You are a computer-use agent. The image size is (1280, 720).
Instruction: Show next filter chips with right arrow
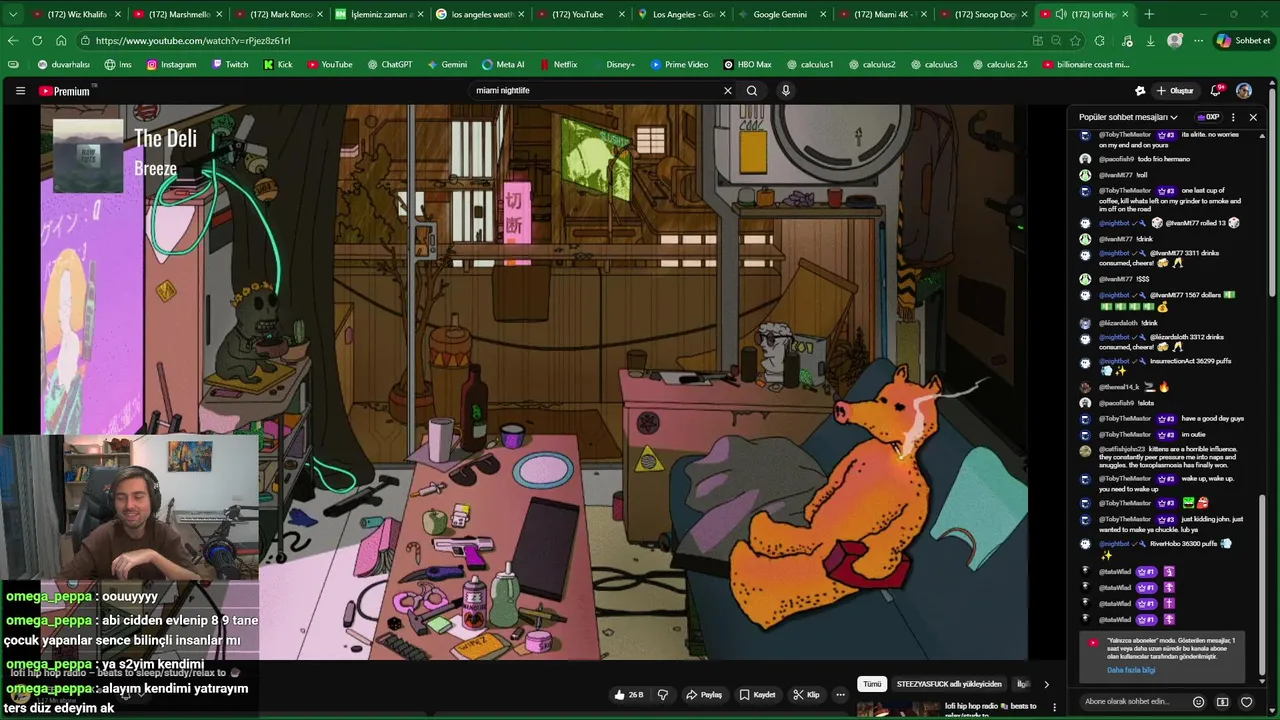(x=1046, y=684)
